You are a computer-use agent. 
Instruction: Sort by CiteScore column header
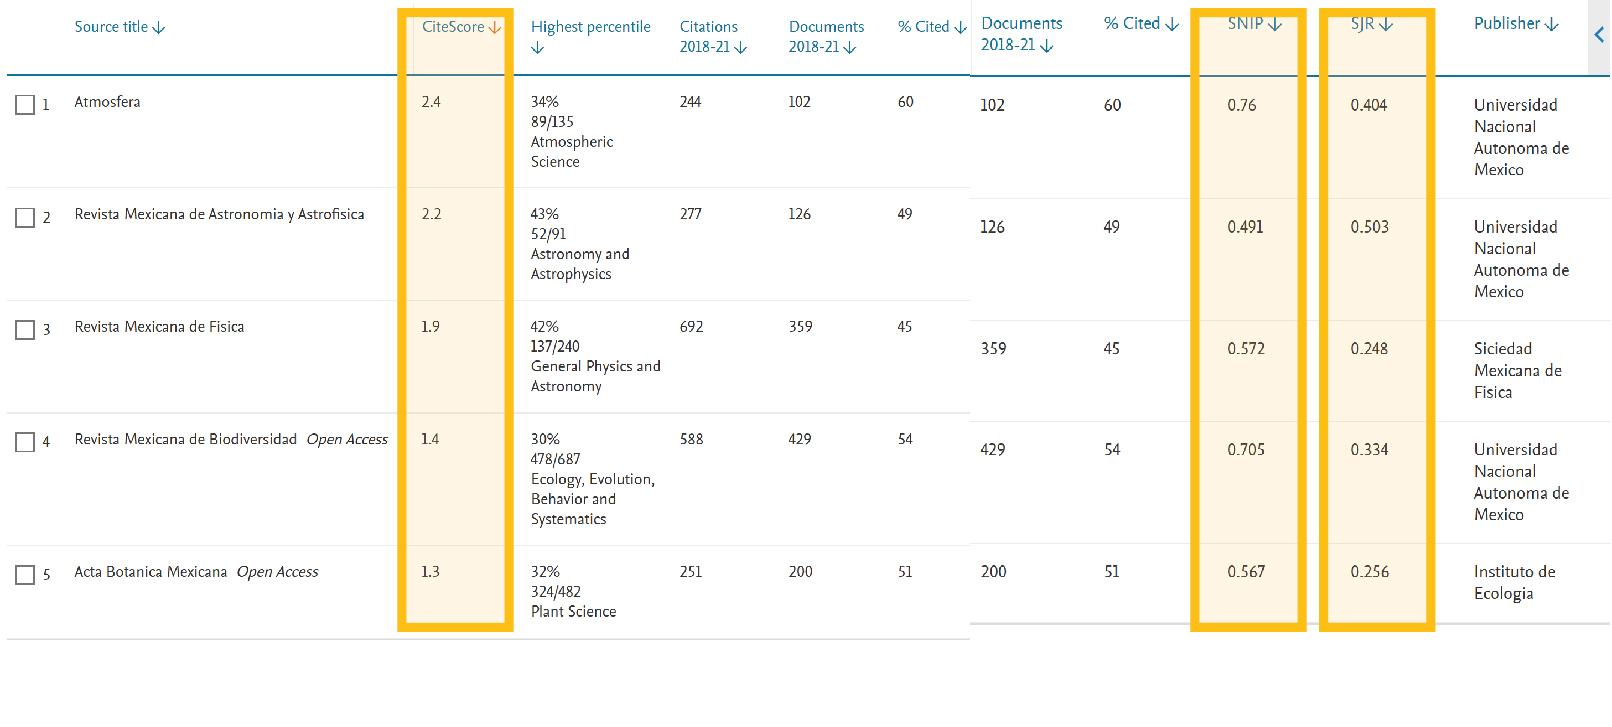click(461, 27)
